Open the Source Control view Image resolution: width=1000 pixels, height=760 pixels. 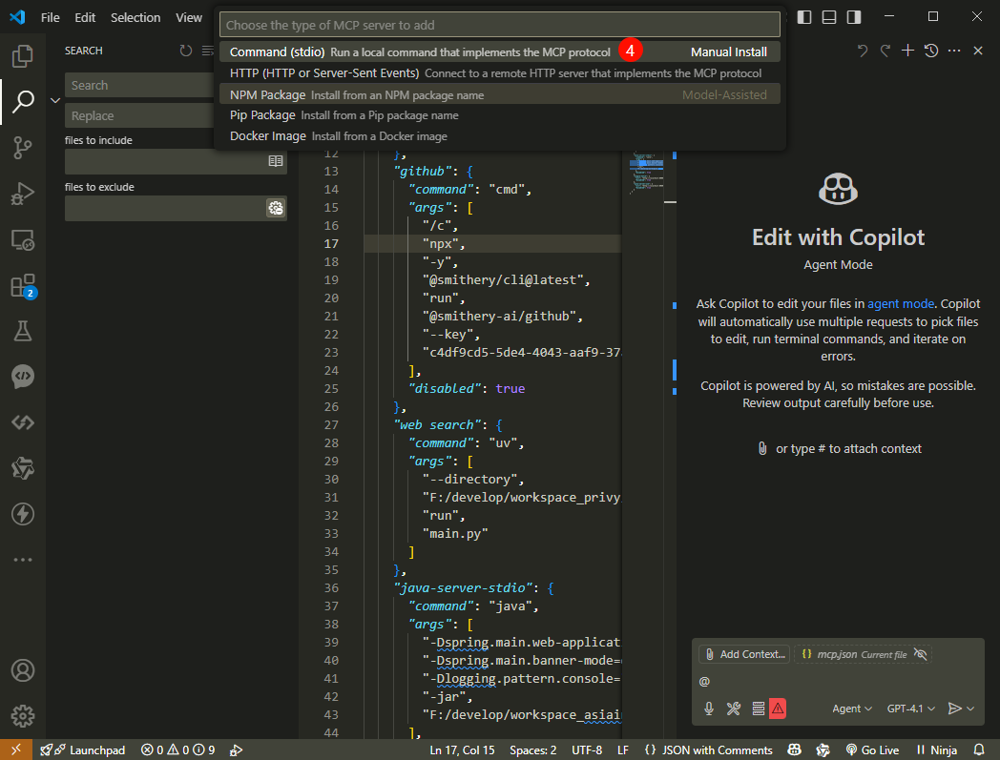point(22,148)
